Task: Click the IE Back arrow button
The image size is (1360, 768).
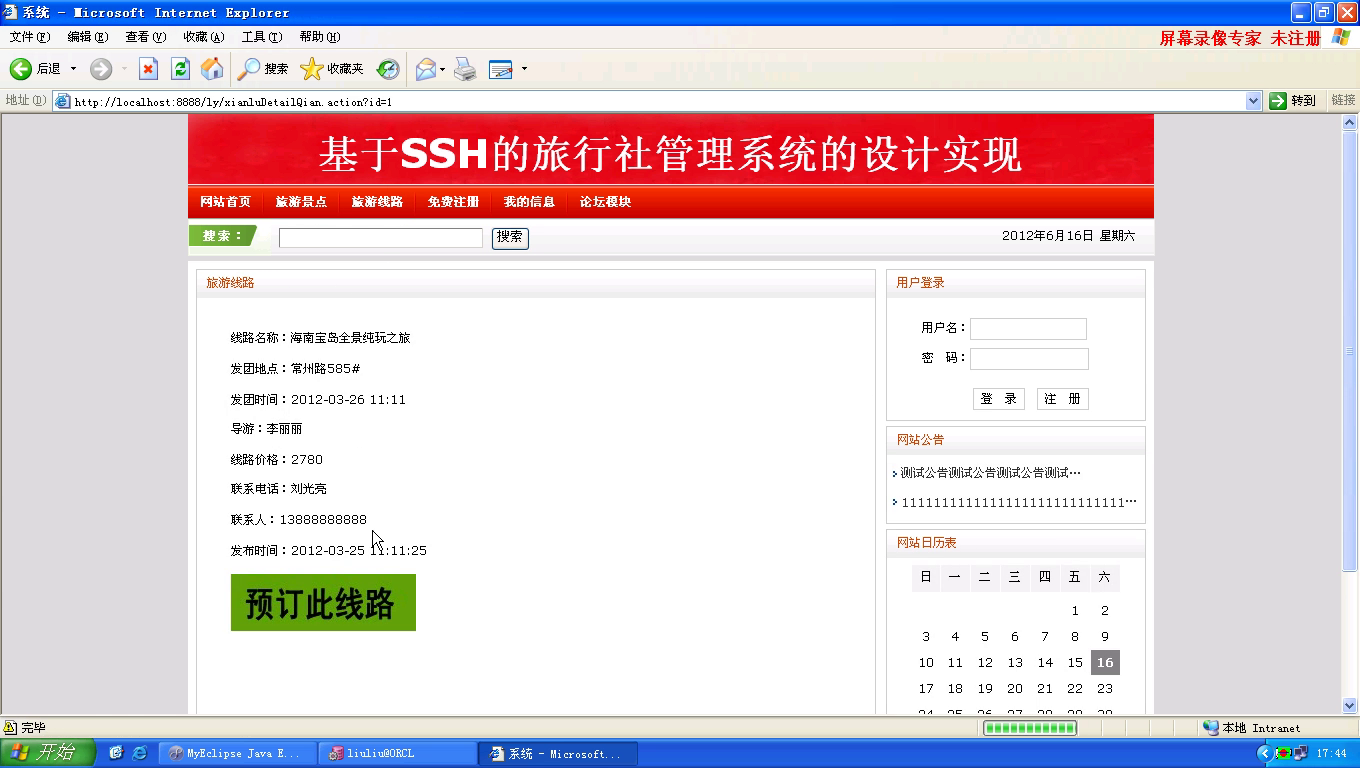Action: 22,69
